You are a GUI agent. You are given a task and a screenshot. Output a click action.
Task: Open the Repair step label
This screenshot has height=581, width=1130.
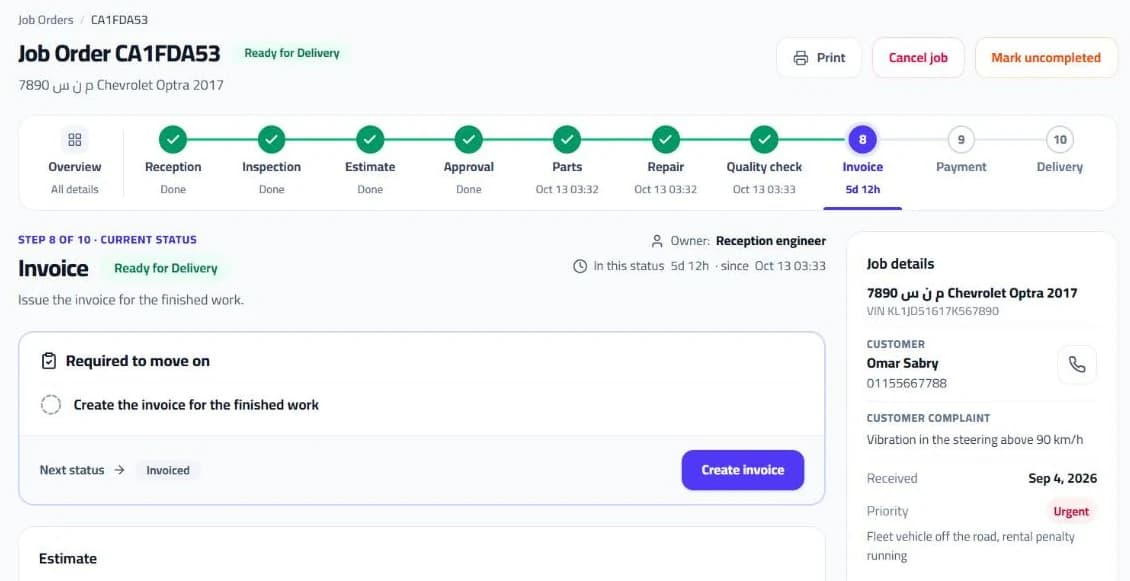coord(666,167)
